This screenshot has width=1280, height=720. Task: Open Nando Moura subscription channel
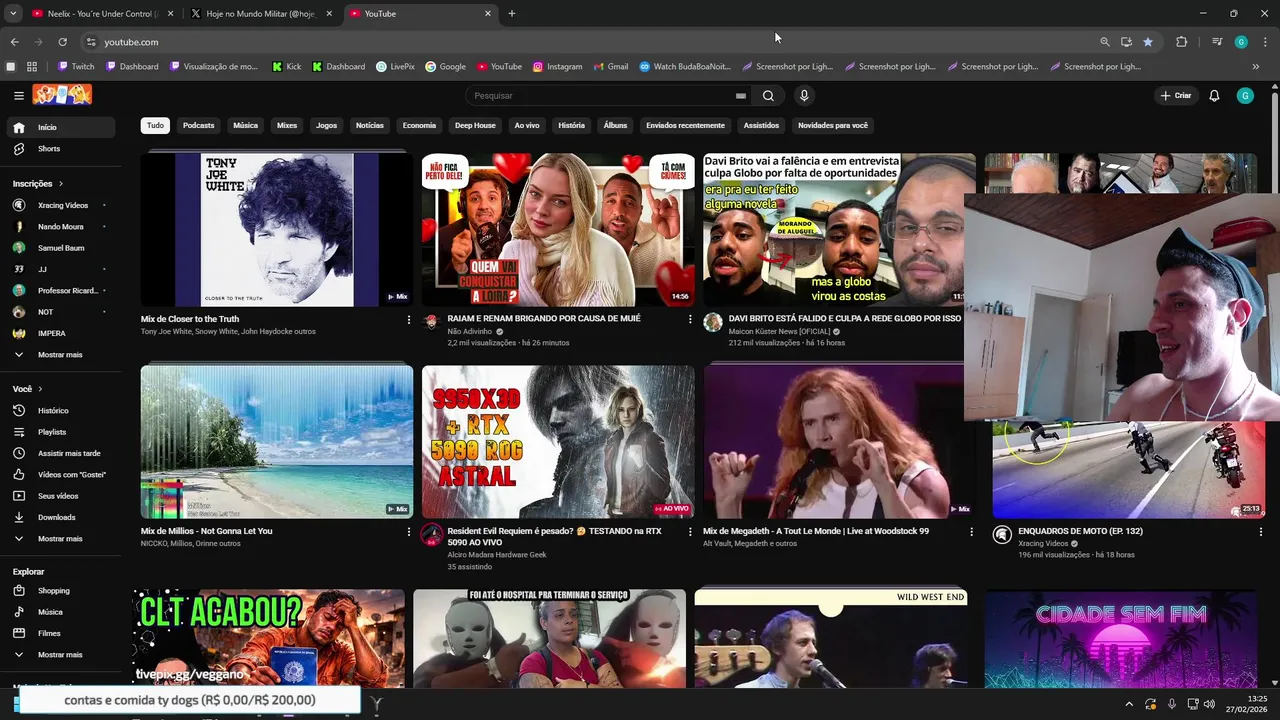63,227
